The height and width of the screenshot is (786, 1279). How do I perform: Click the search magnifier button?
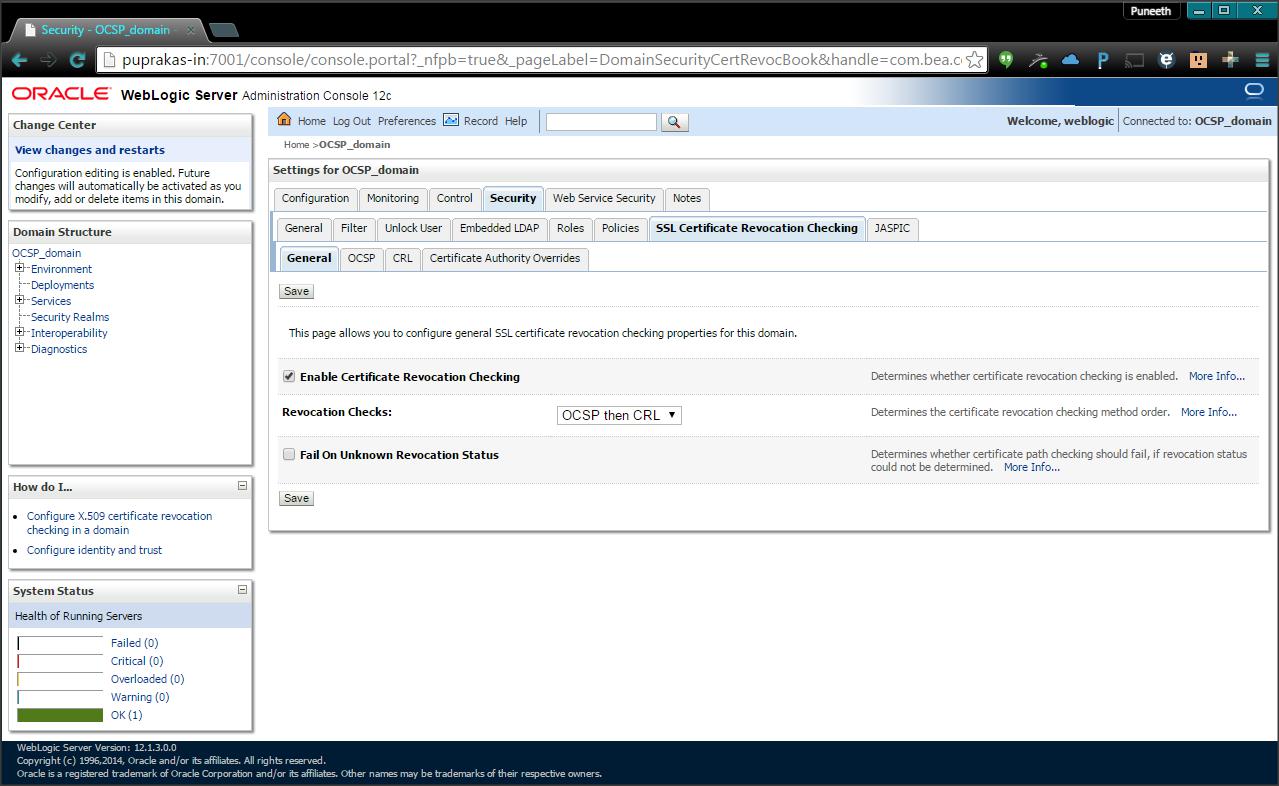[x=675, y=122]
